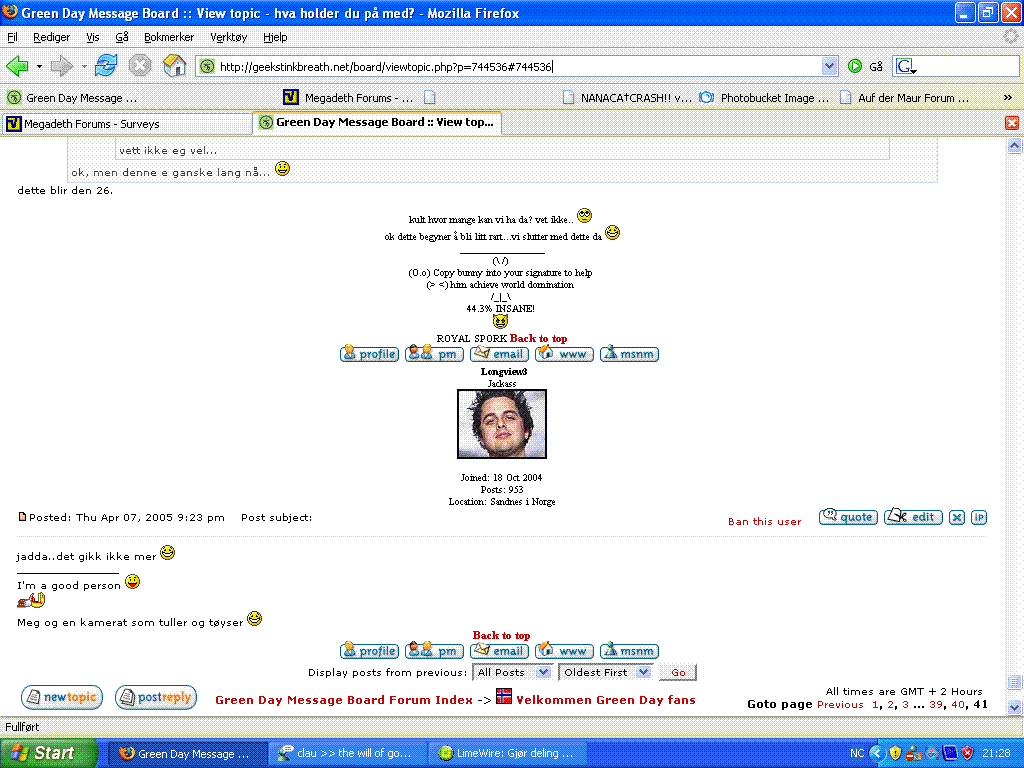Open the Vis menu
The height and width of the screenshot is (768, 1024).
93,37
